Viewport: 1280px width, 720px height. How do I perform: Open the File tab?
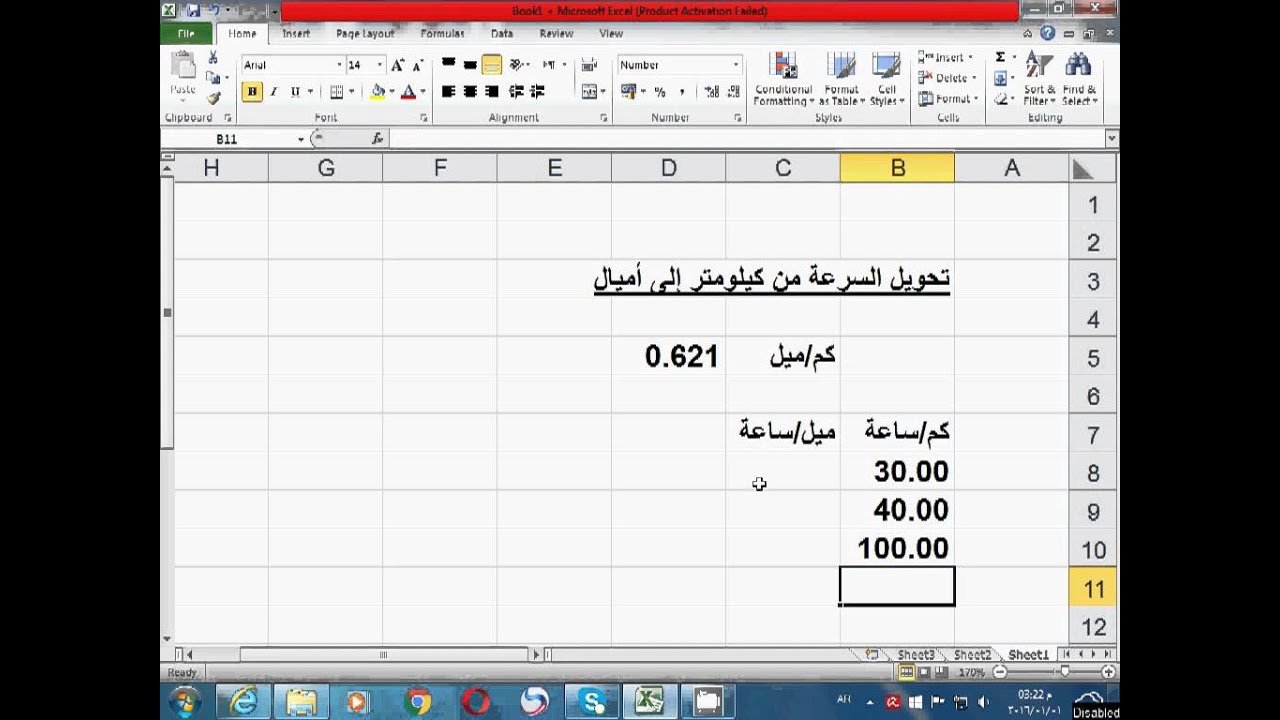pos(186,33)
